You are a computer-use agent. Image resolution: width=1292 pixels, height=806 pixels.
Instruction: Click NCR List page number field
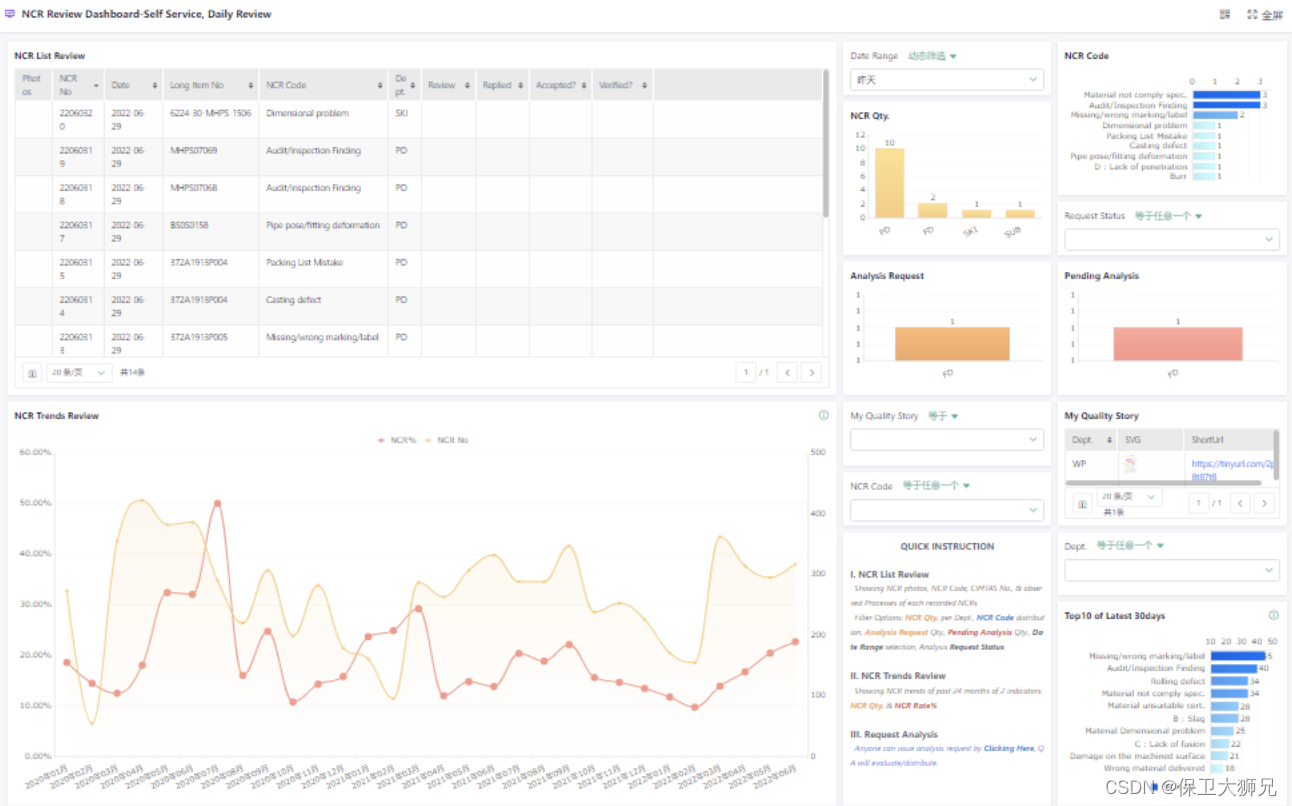coord(745,372)
